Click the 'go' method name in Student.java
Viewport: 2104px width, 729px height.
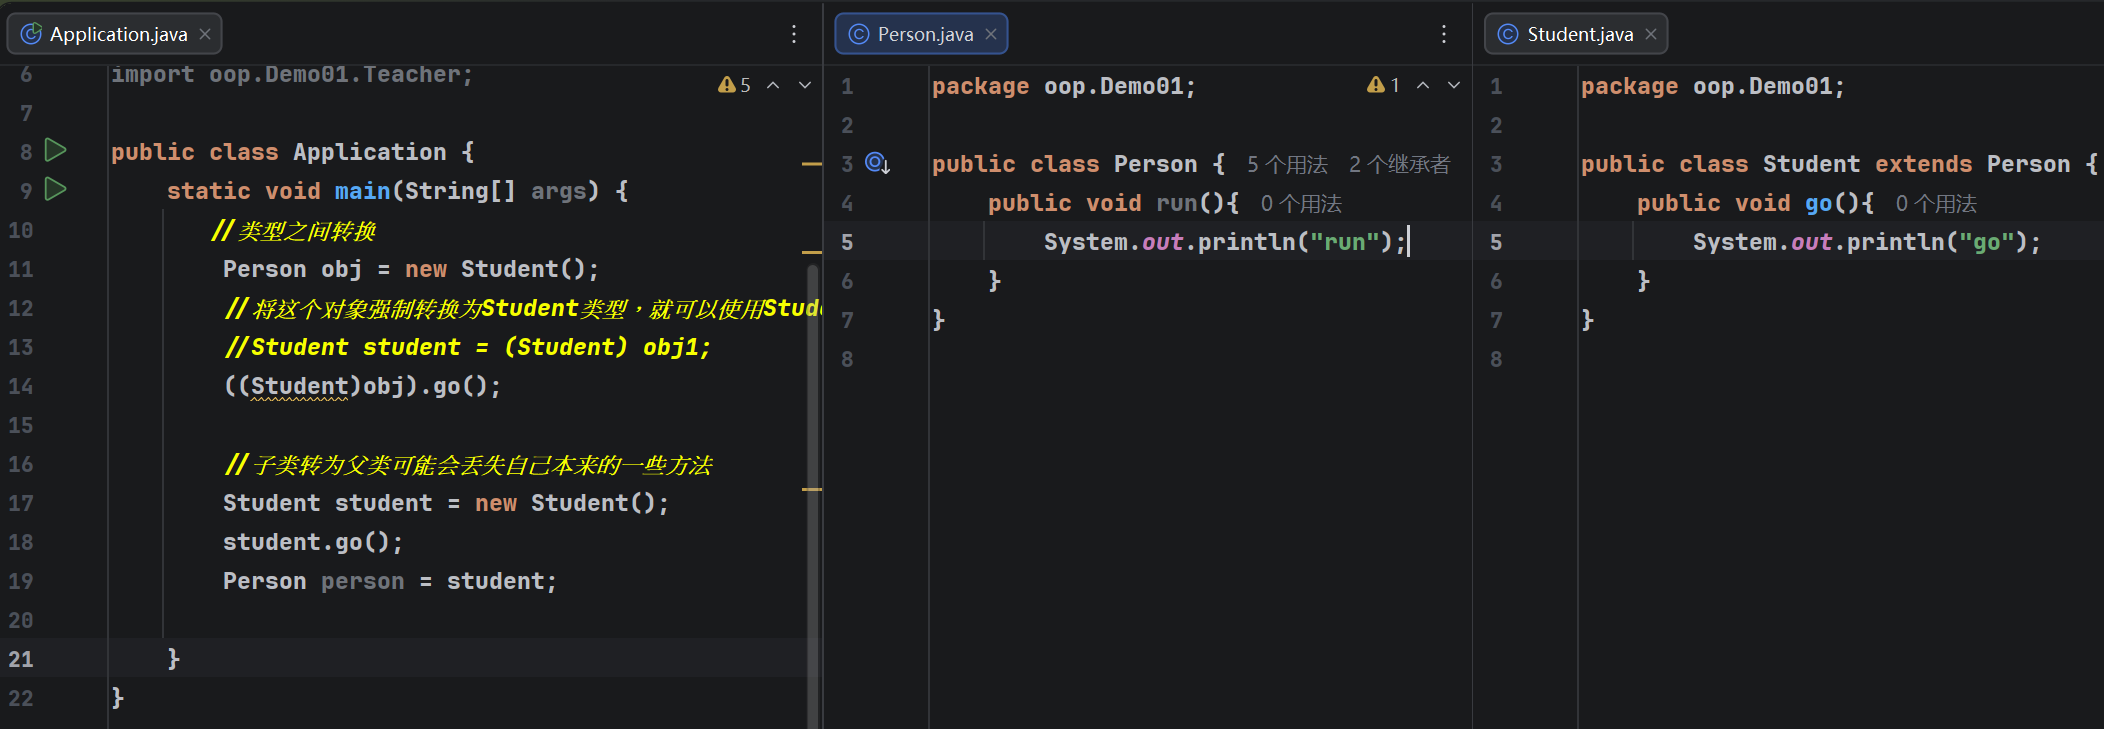pyautogui.click(x=1819, y=203)
